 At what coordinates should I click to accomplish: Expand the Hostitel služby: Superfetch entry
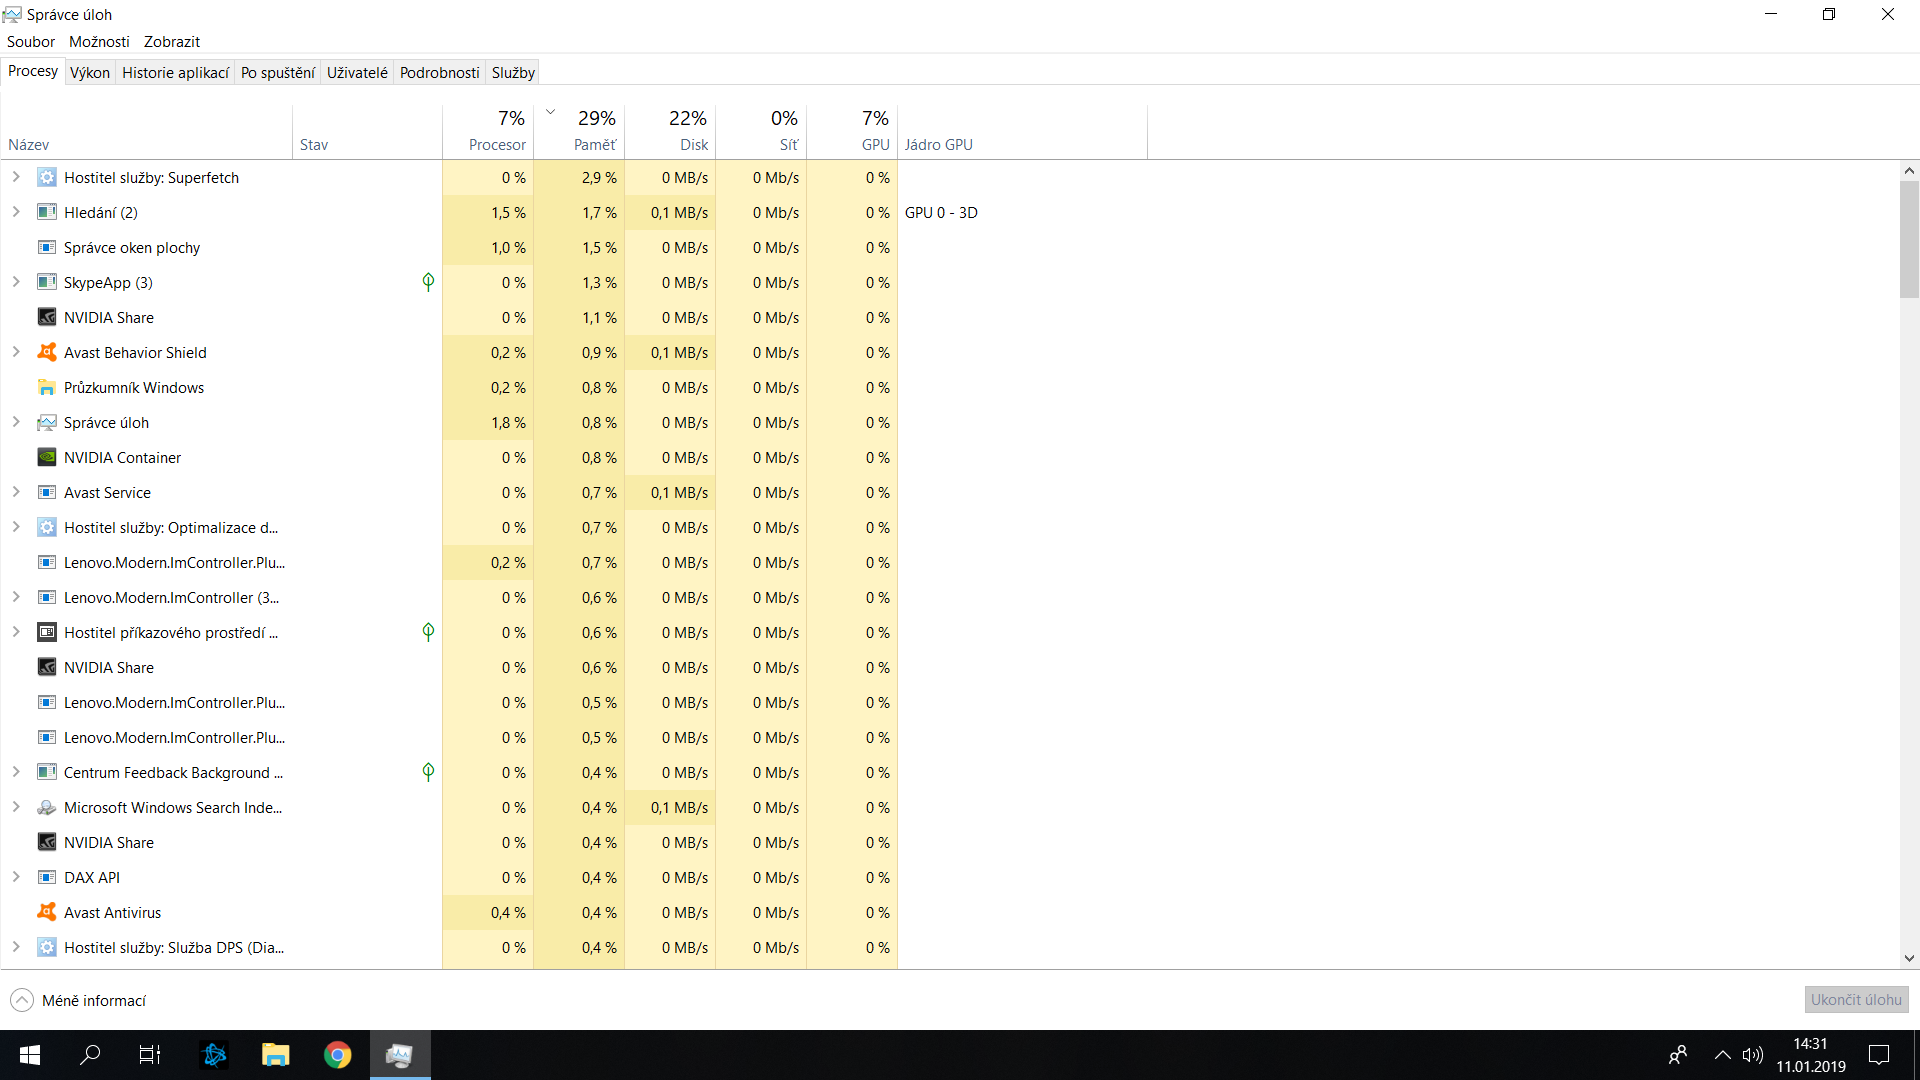(x=16, y=177)
